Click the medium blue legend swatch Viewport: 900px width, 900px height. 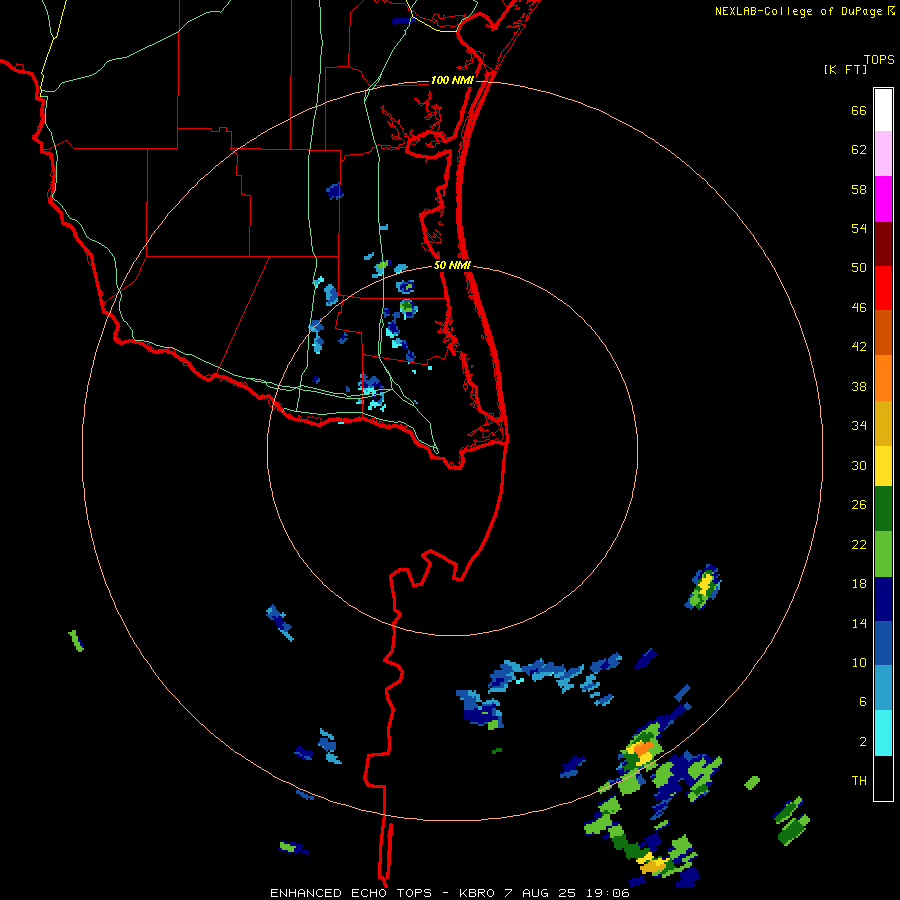click(883, 643)
